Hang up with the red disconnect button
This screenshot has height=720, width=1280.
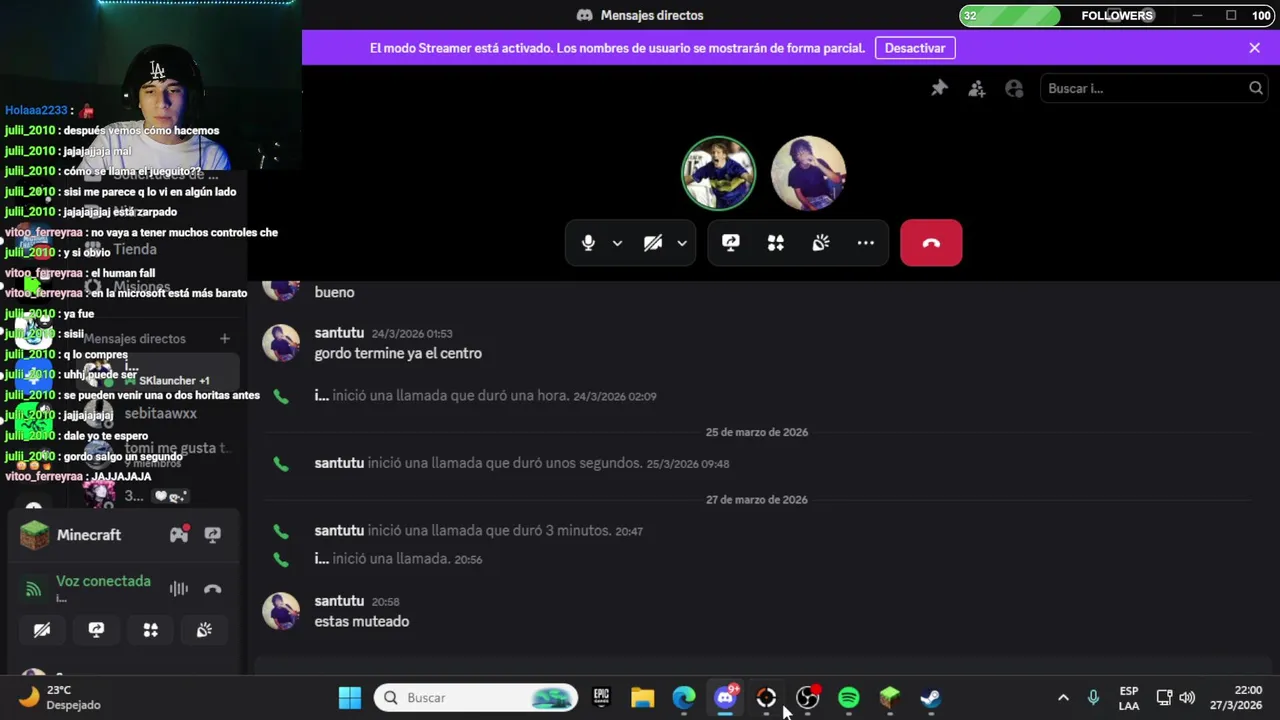(931, 243)
